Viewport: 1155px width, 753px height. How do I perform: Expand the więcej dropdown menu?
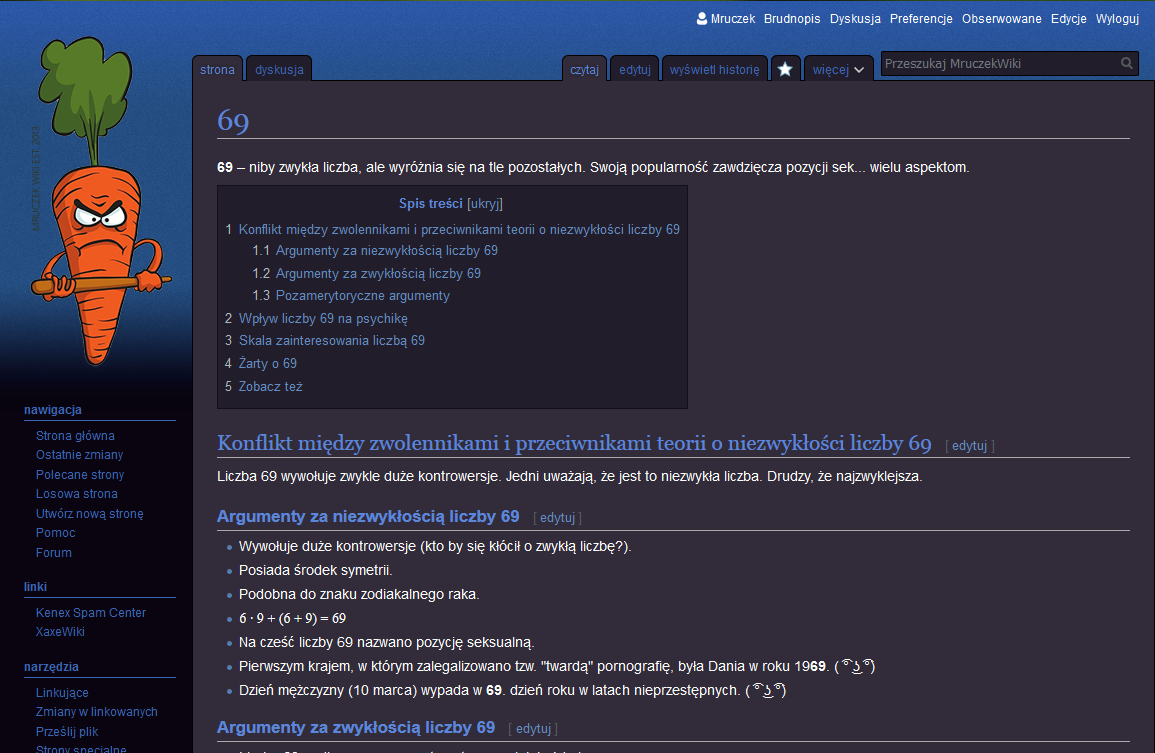point(838,70)
